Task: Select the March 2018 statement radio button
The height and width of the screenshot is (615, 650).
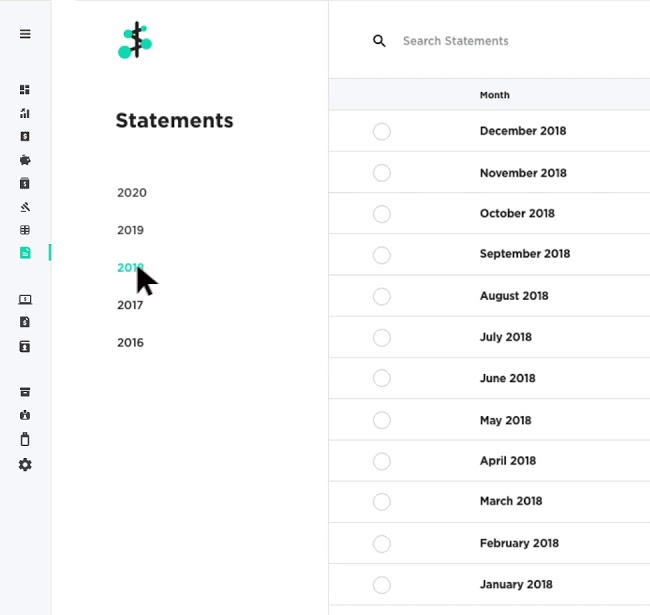Action: 381,502
